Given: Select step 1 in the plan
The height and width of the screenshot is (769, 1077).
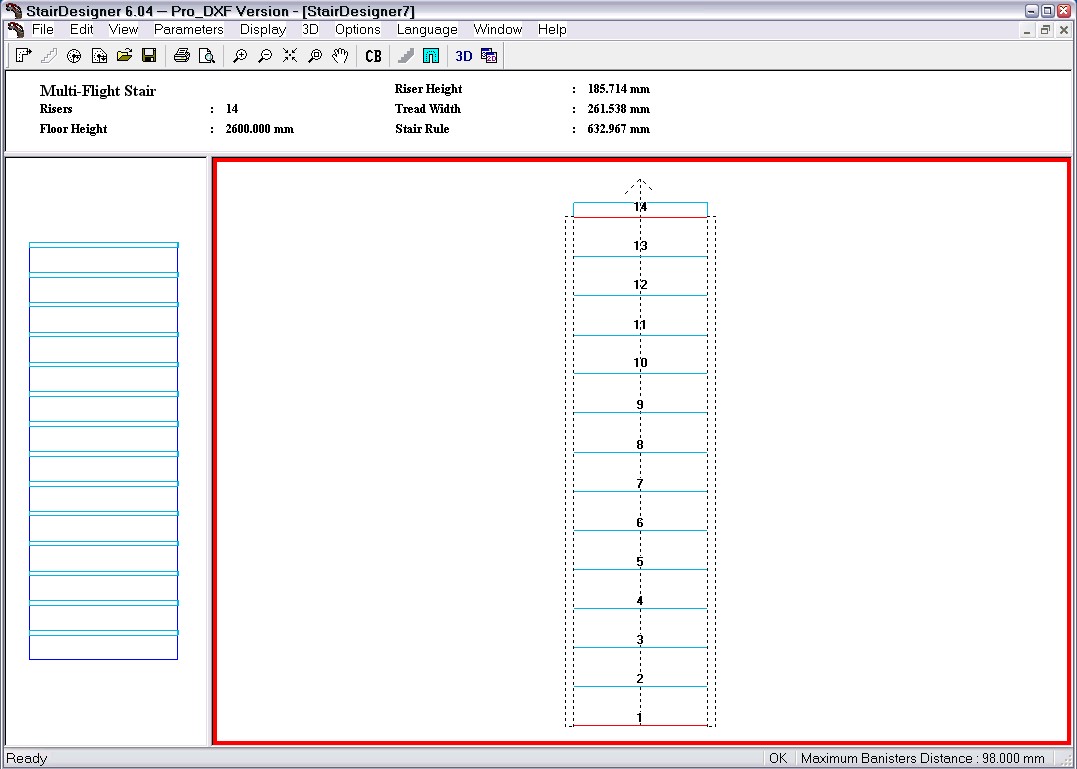Looking at the screenshot, I should click(x=639, y=718).
